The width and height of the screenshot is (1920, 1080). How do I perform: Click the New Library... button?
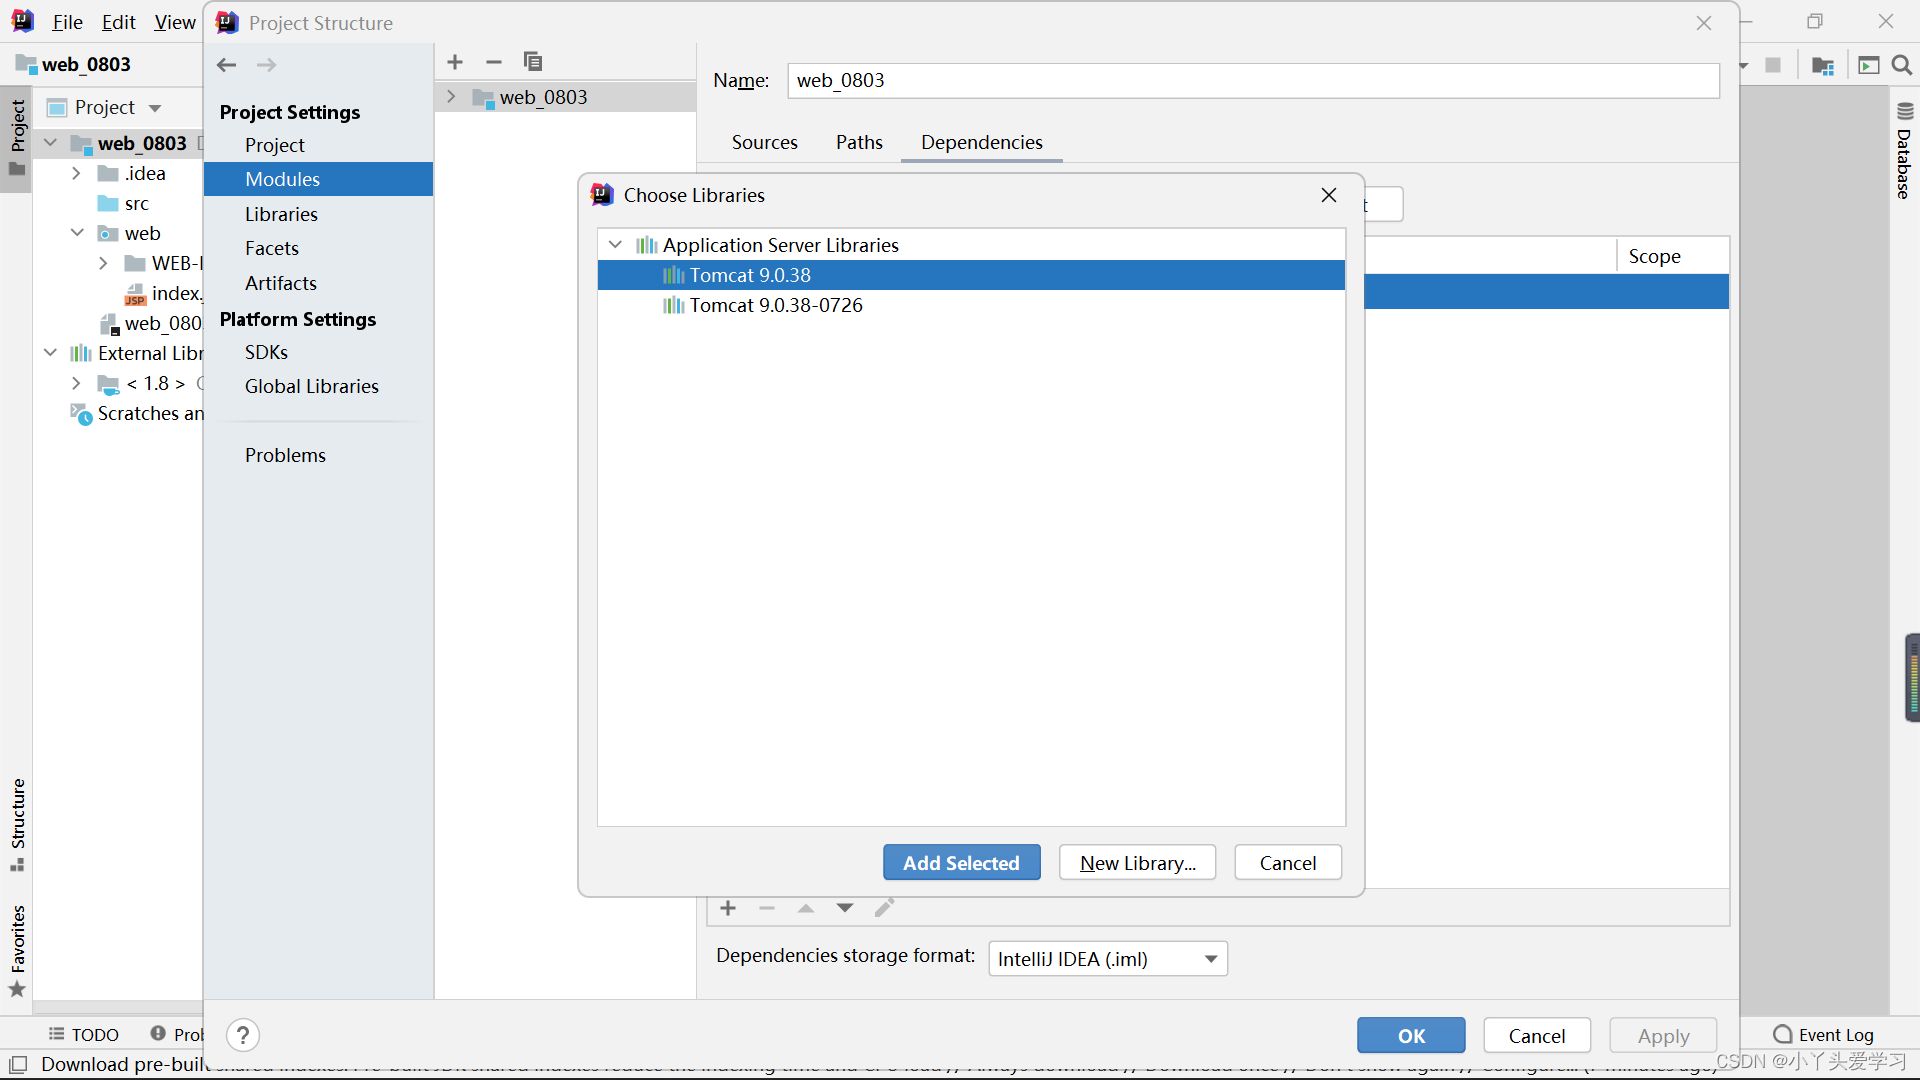pyautogui.click(x=1137, y=862)
